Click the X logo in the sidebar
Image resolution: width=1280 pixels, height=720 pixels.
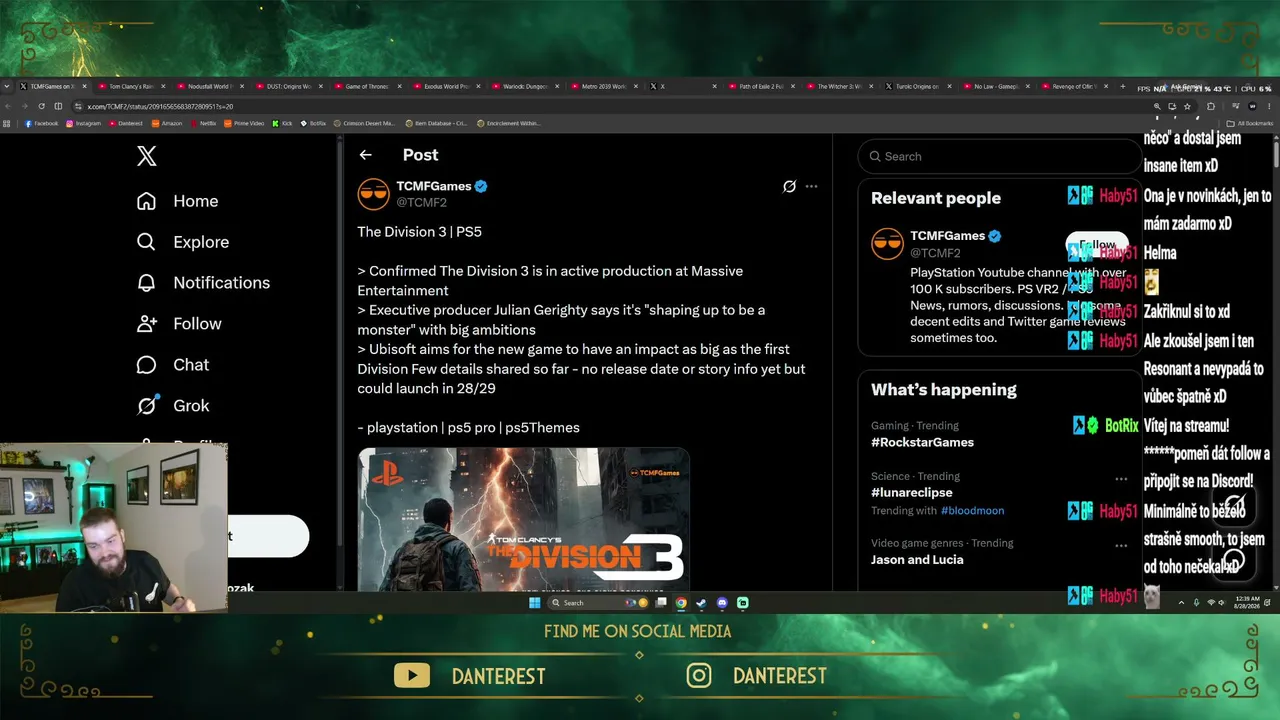(147, 156)
